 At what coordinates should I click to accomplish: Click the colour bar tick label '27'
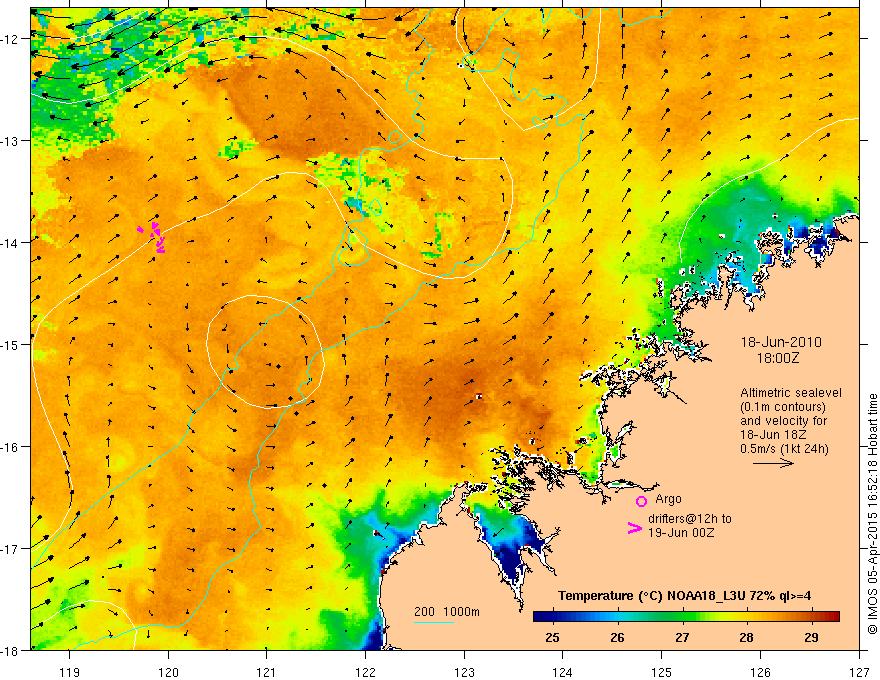pos(682,637)
